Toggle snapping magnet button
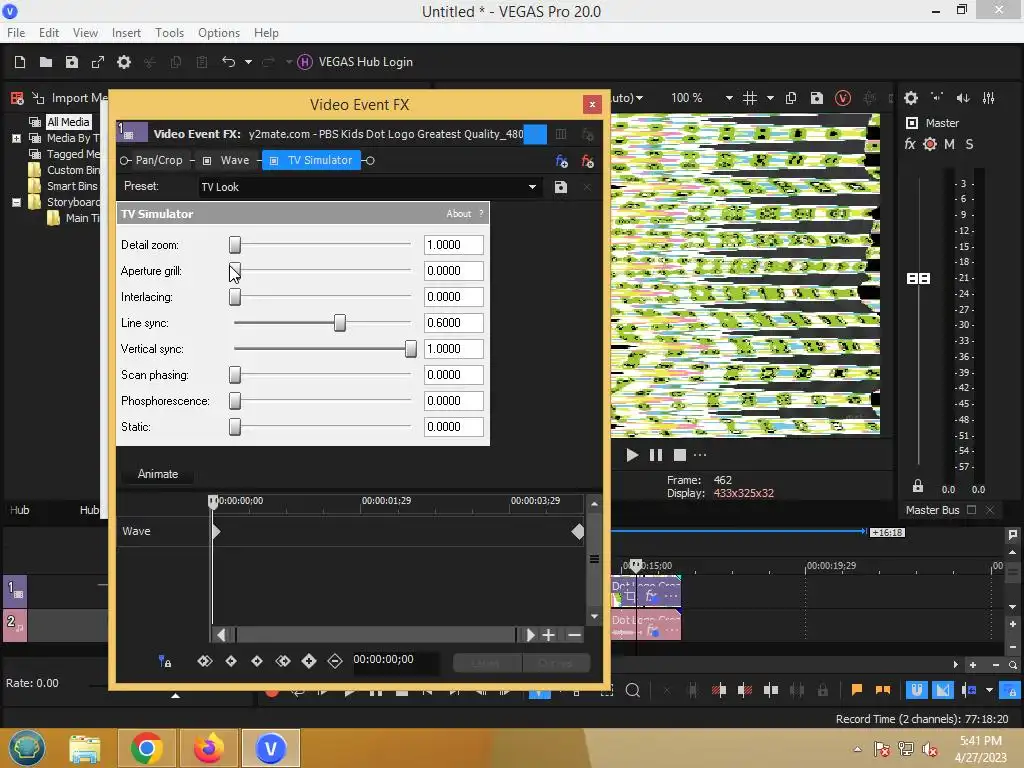This screenshot has height=768, width=1024. tap(917, 690)
